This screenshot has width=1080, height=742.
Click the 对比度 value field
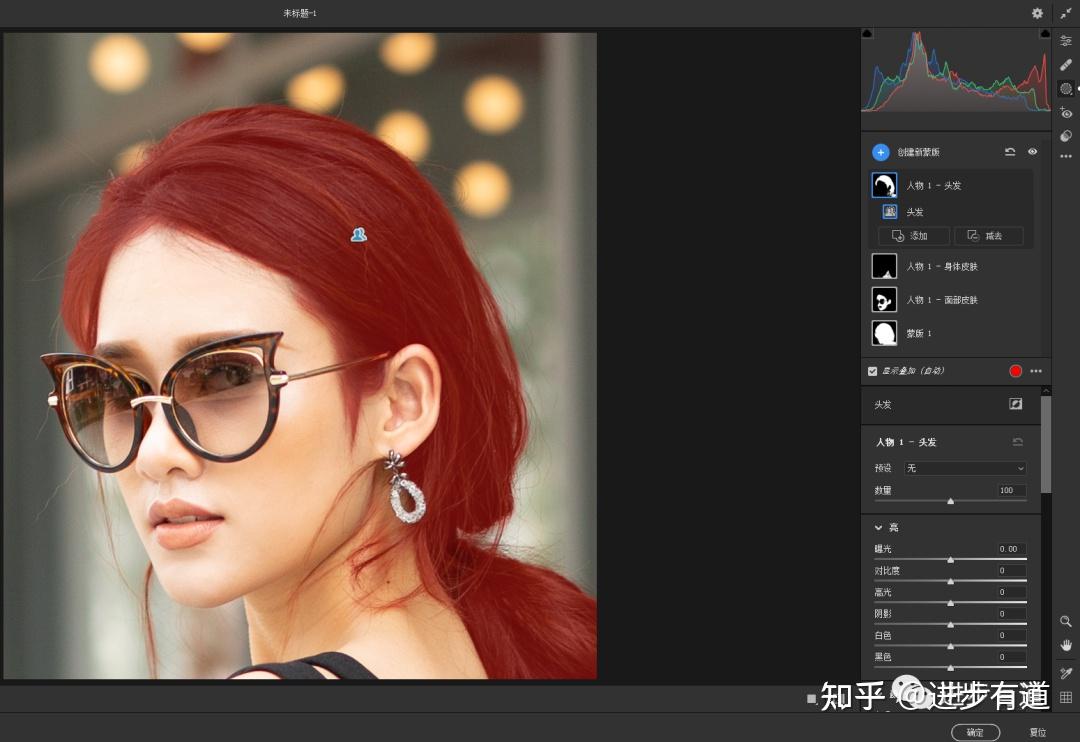pos(1011,570)
